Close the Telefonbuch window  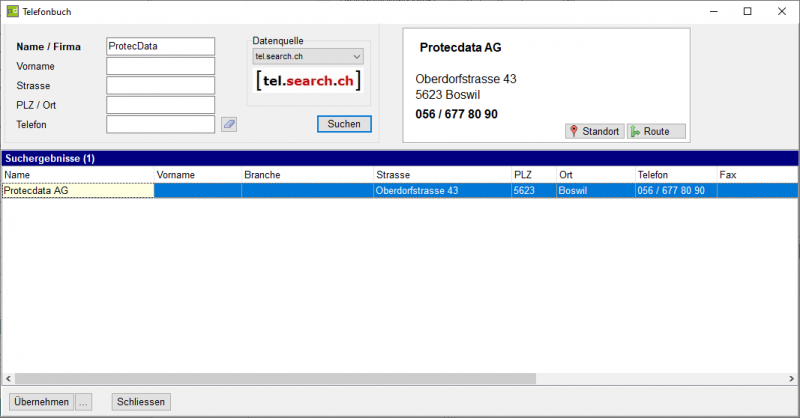coord(782,11)
